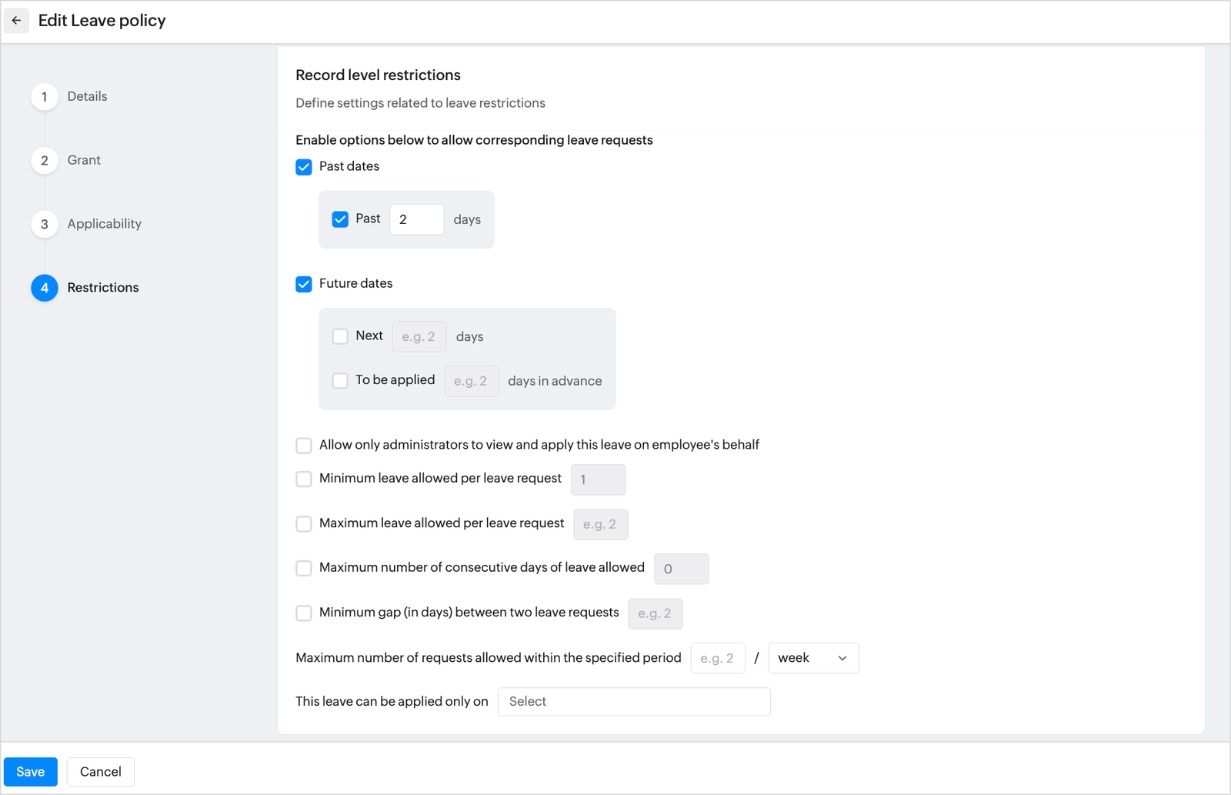The width and height of the screenshot is (1231, 795).
Task: Select step 4 Restrictions circle
Action: [44, 288]
